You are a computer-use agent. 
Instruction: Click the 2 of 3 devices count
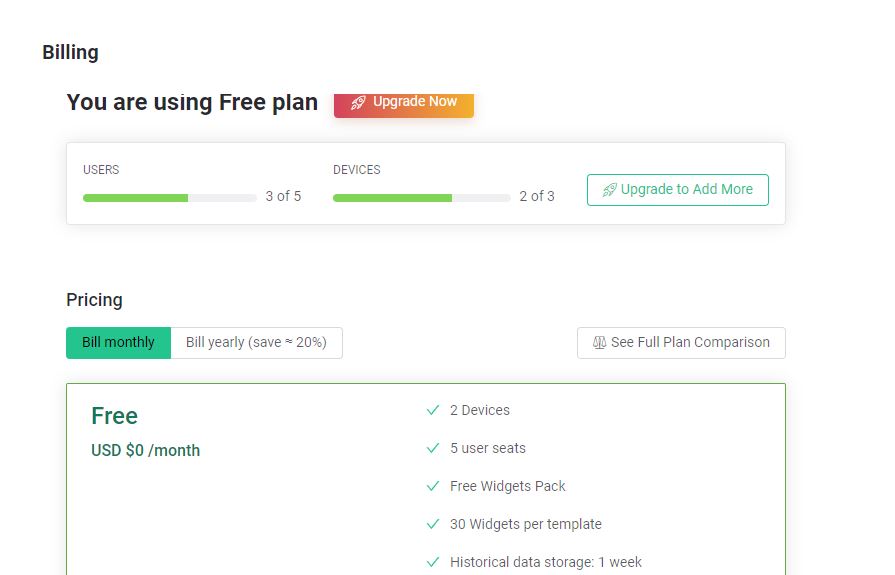537,196
